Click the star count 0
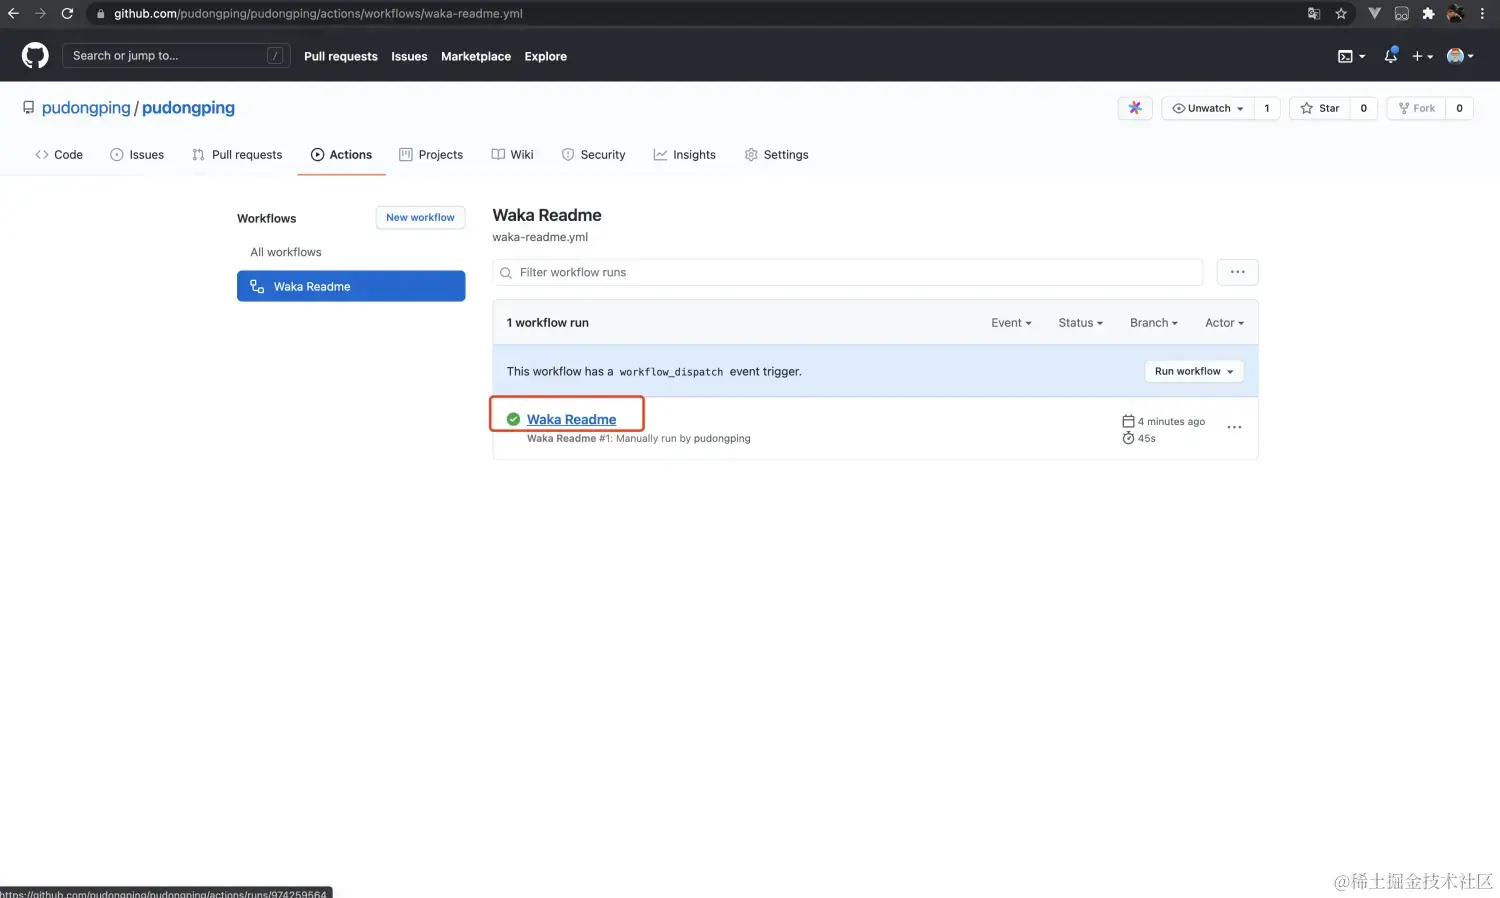Viewport: 1500px width, 898px height. click(x=1364, y=108)
